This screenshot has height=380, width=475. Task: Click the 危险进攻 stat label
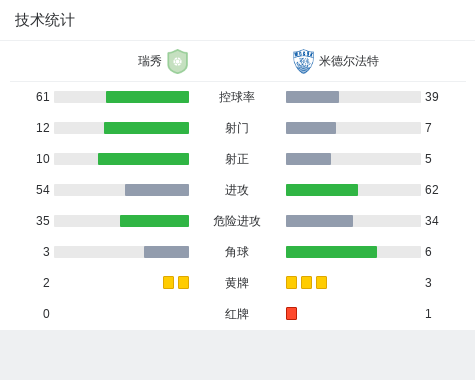coord(237,221)
